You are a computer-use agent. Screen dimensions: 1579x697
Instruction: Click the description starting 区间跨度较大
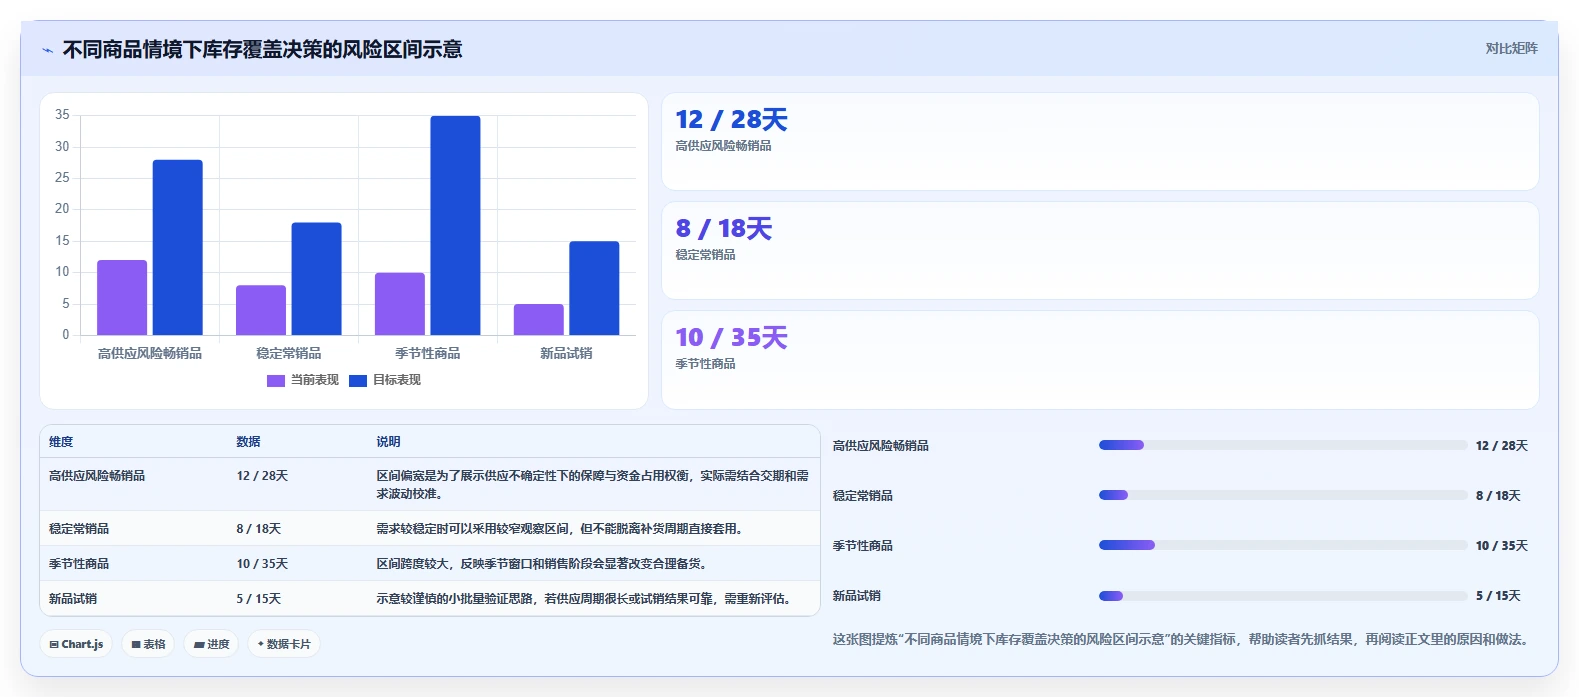[x=544, y=563]
